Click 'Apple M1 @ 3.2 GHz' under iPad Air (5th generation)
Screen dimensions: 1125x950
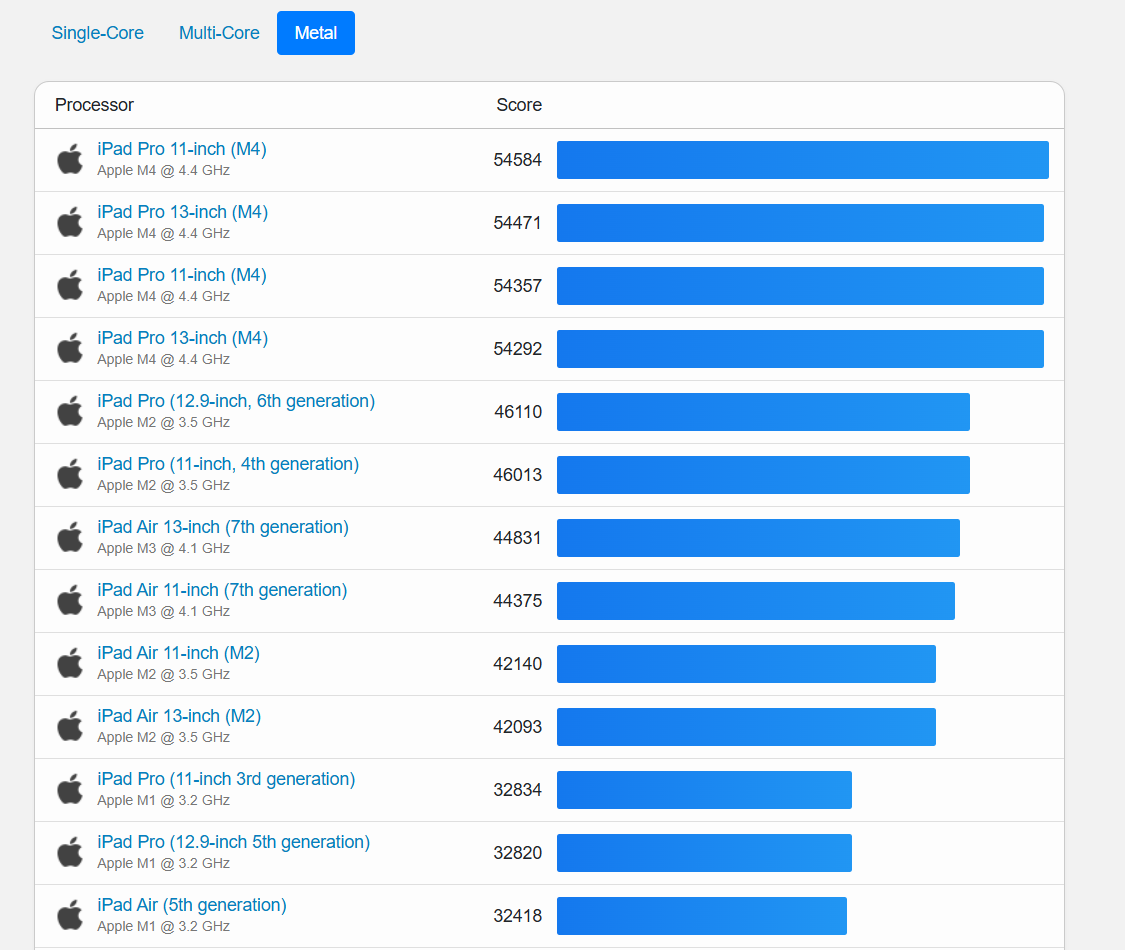click(x=164, y=926)
